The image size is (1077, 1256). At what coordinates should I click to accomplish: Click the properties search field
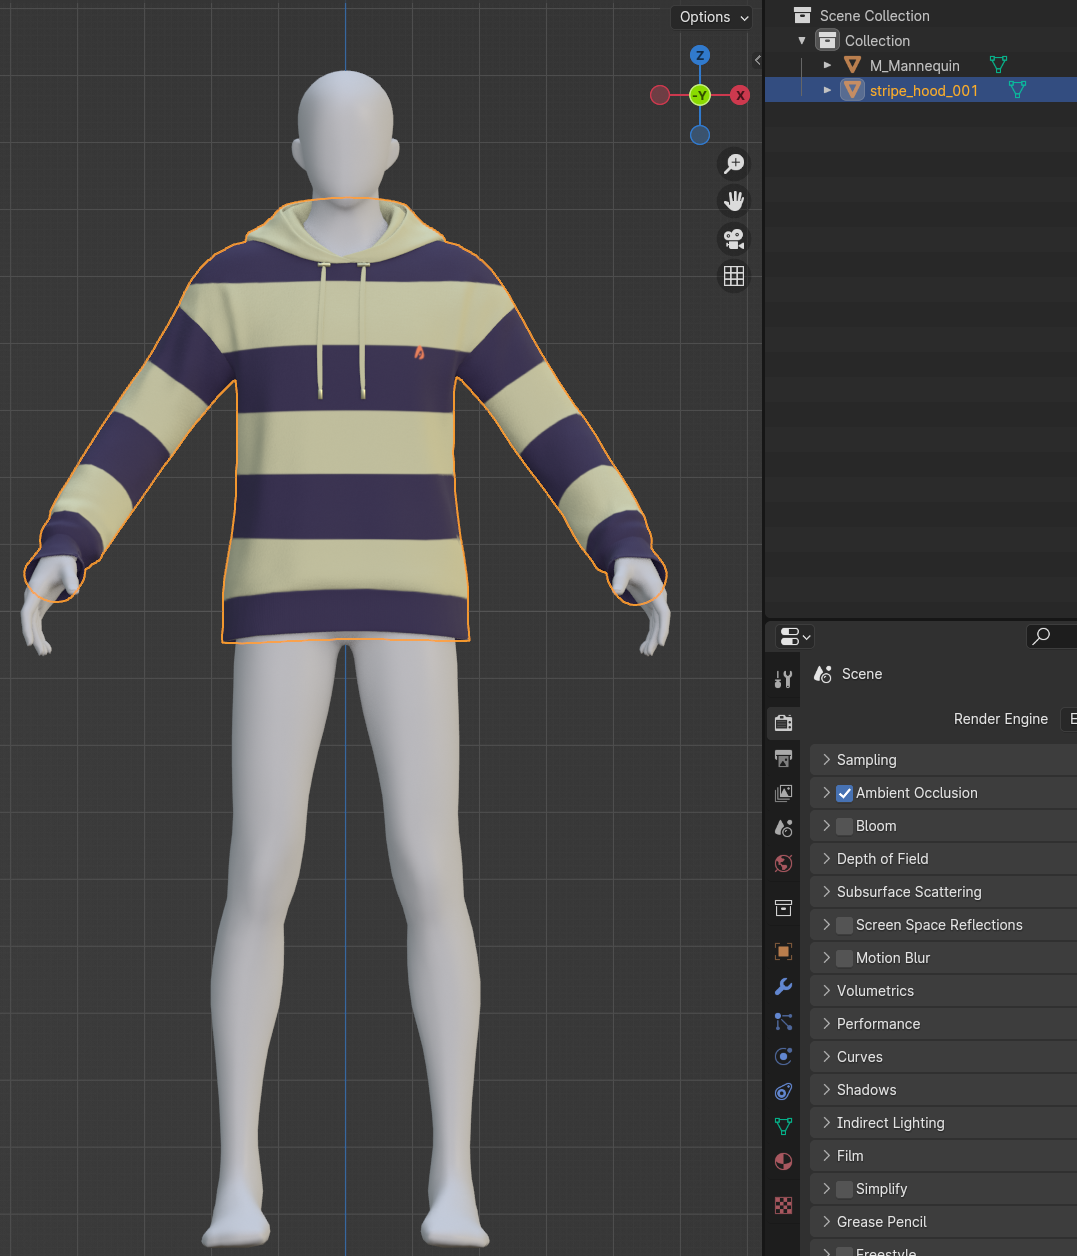(x=1052, y=636)
